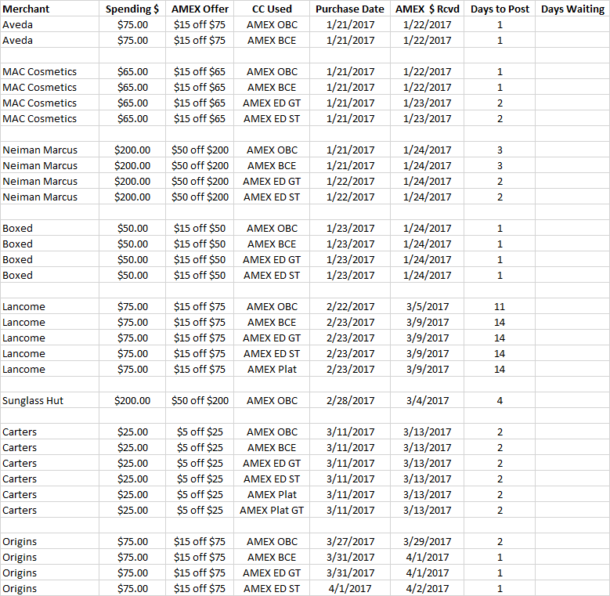The height and width of the screenshot is (596, 610).
Task: Select Sunglass Hut's 4 days to post cell
Action: pos(499,400)
